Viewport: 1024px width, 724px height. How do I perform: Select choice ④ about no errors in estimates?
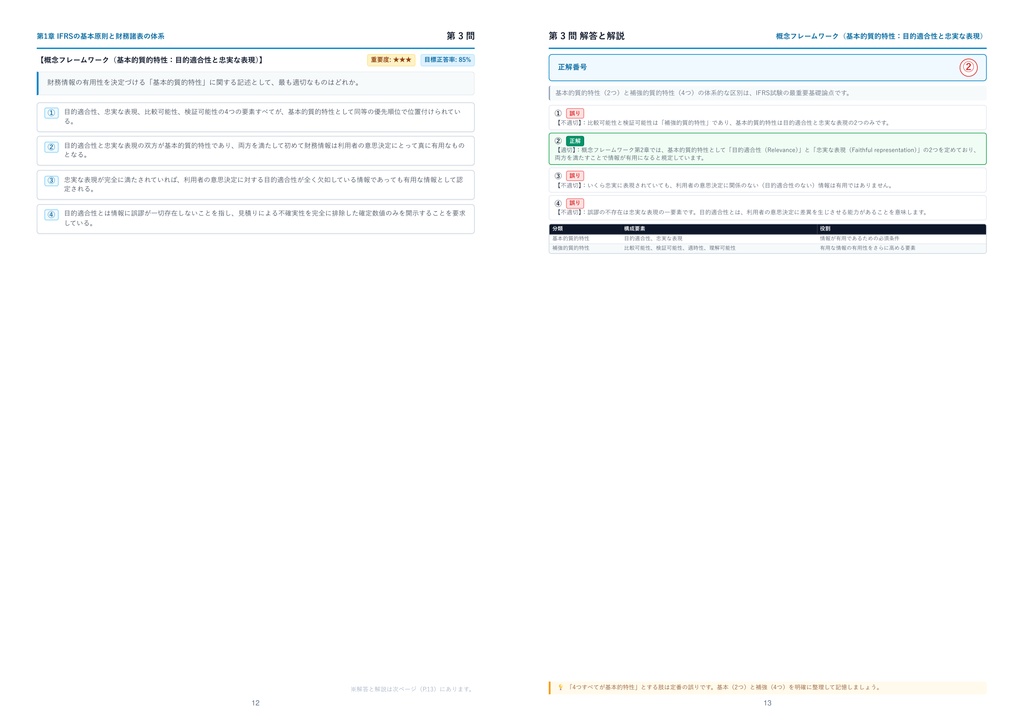tap(255, 219)
